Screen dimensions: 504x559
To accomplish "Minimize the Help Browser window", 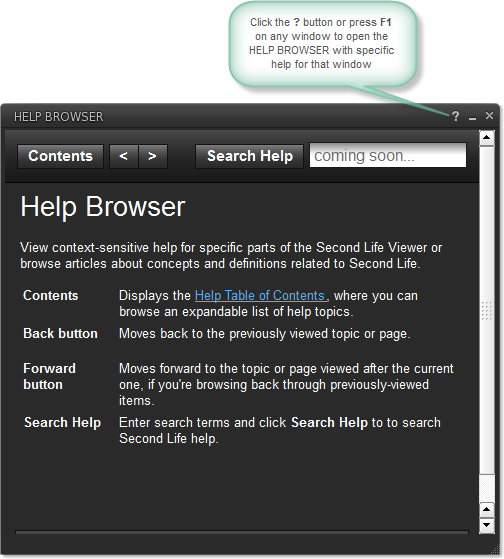I will pos(472,118).
